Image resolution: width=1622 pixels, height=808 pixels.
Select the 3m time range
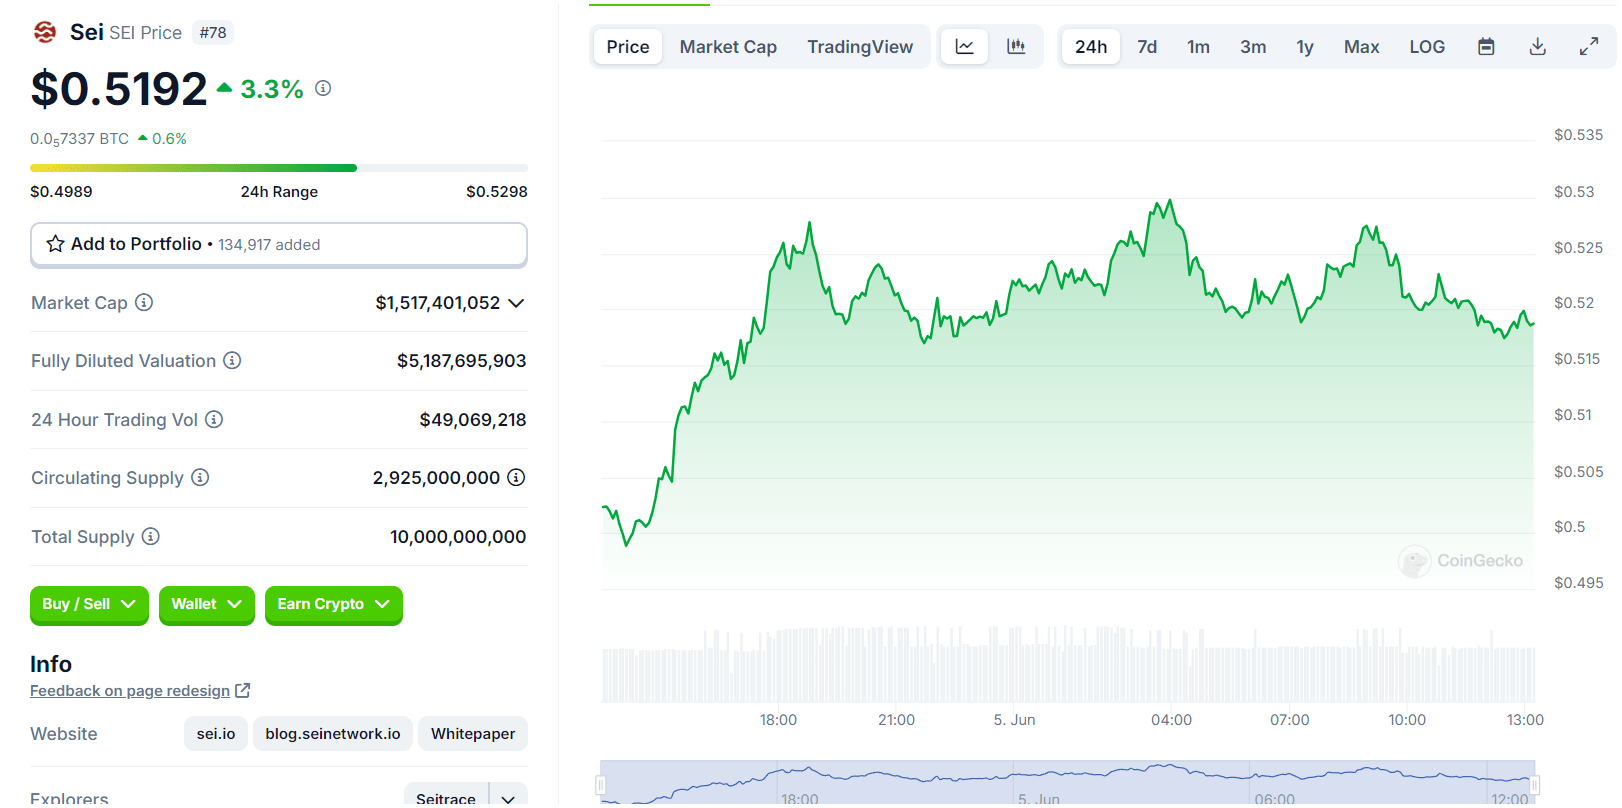(x=1253, y=47)
